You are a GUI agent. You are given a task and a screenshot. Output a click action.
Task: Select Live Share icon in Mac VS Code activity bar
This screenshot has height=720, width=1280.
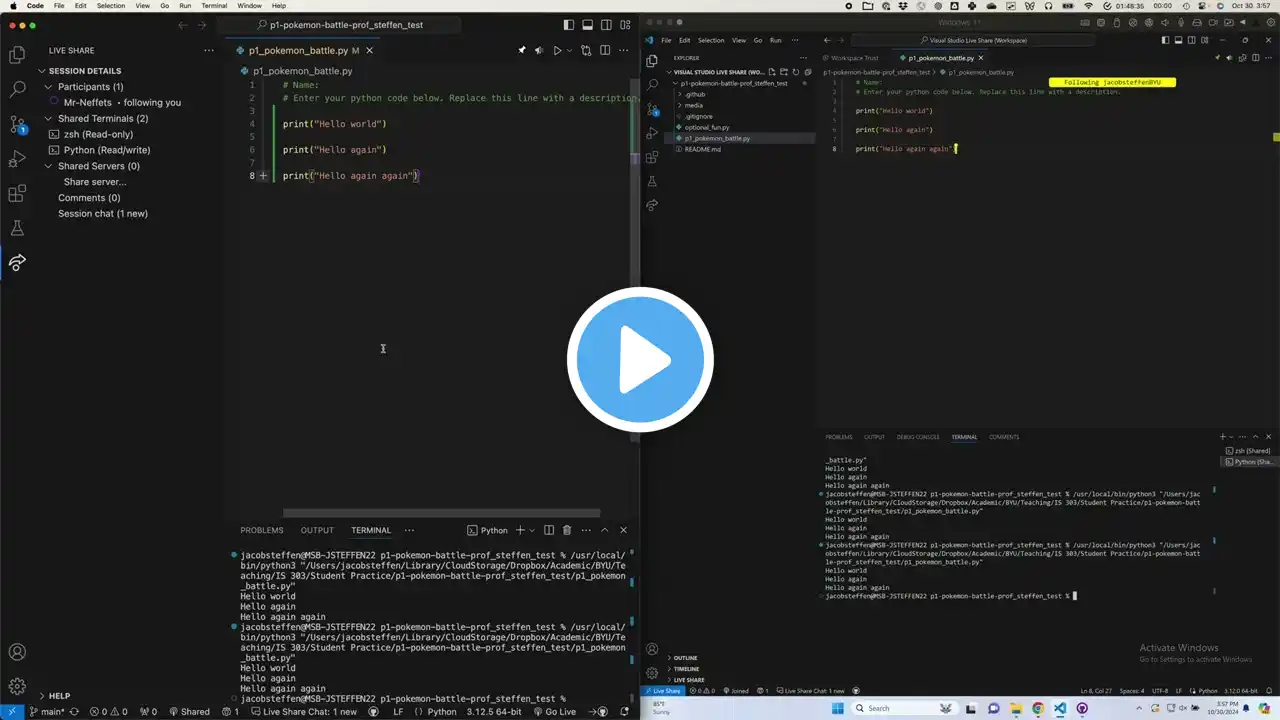17,263
